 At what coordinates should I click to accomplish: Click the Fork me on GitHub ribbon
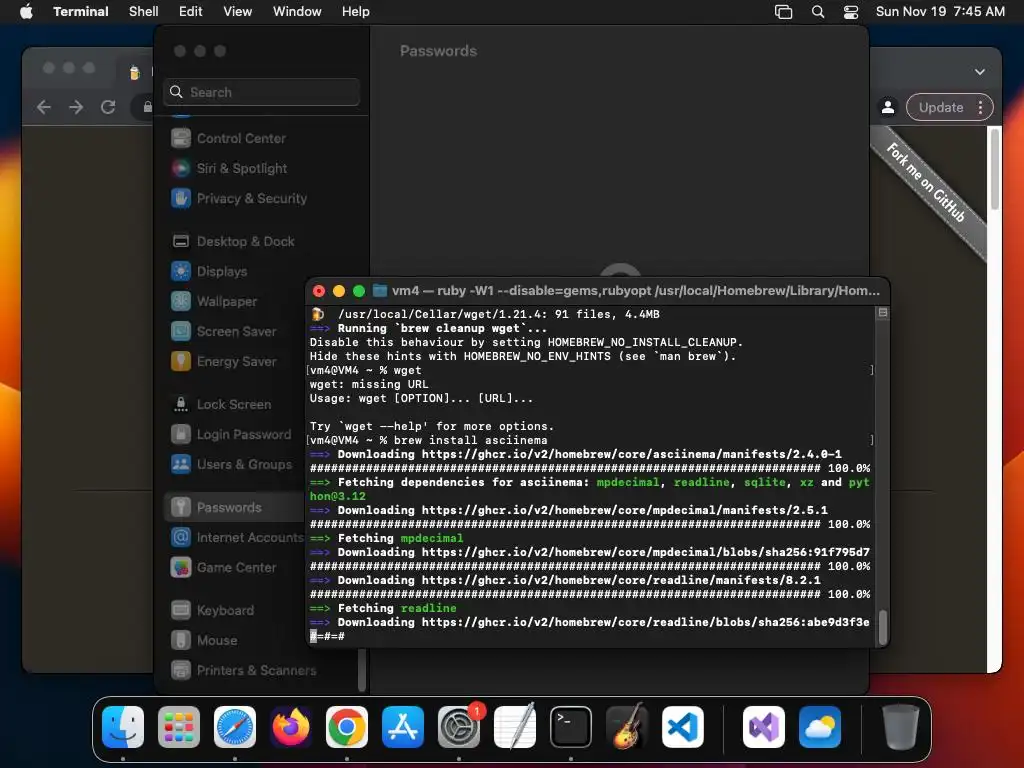pos(926,182)
